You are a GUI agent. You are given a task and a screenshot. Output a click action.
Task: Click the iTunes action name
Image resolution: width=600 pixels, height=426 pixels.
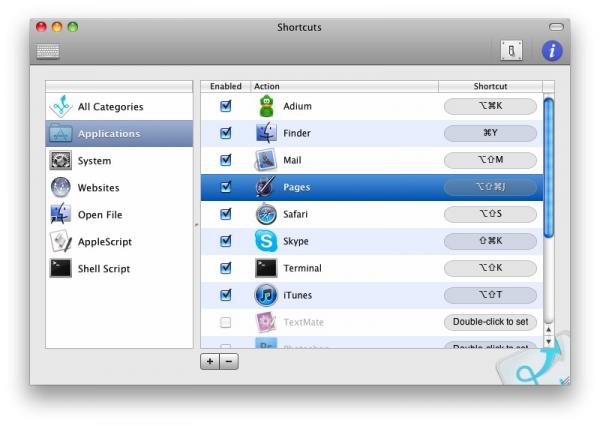297,295
